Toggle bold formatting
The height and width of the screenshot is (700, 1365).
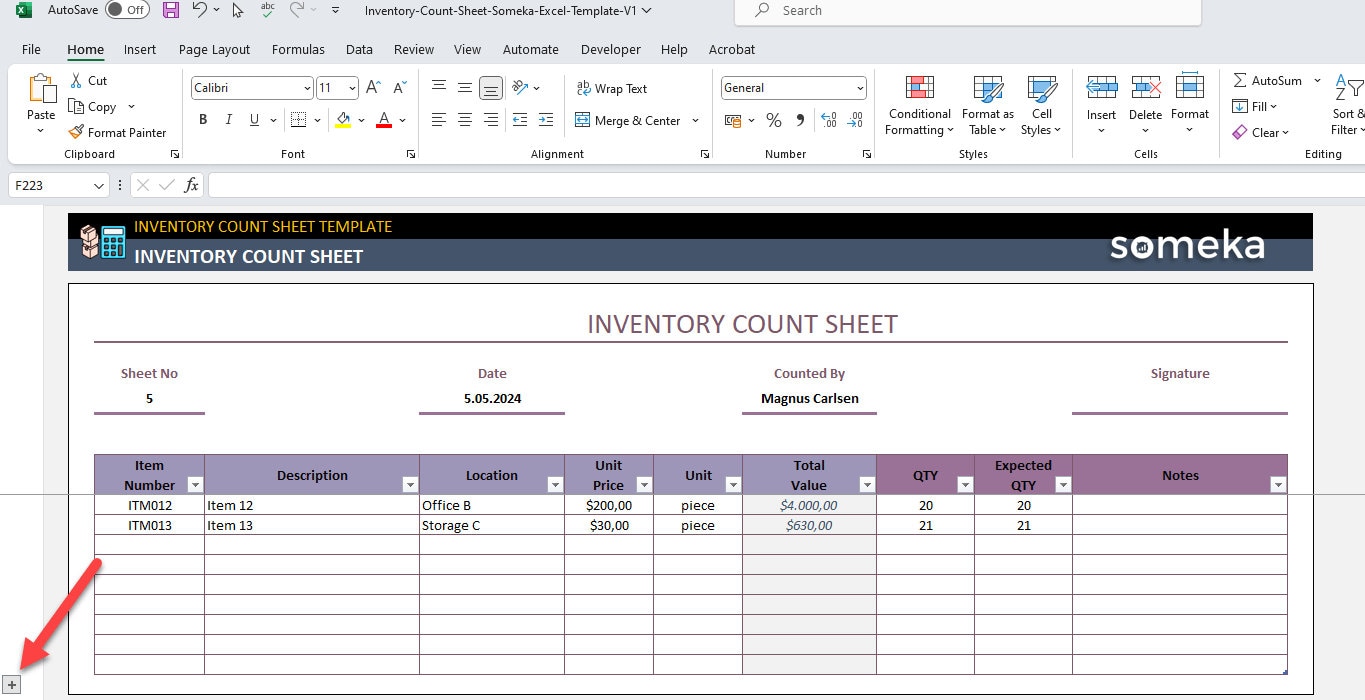click(203, 119)
